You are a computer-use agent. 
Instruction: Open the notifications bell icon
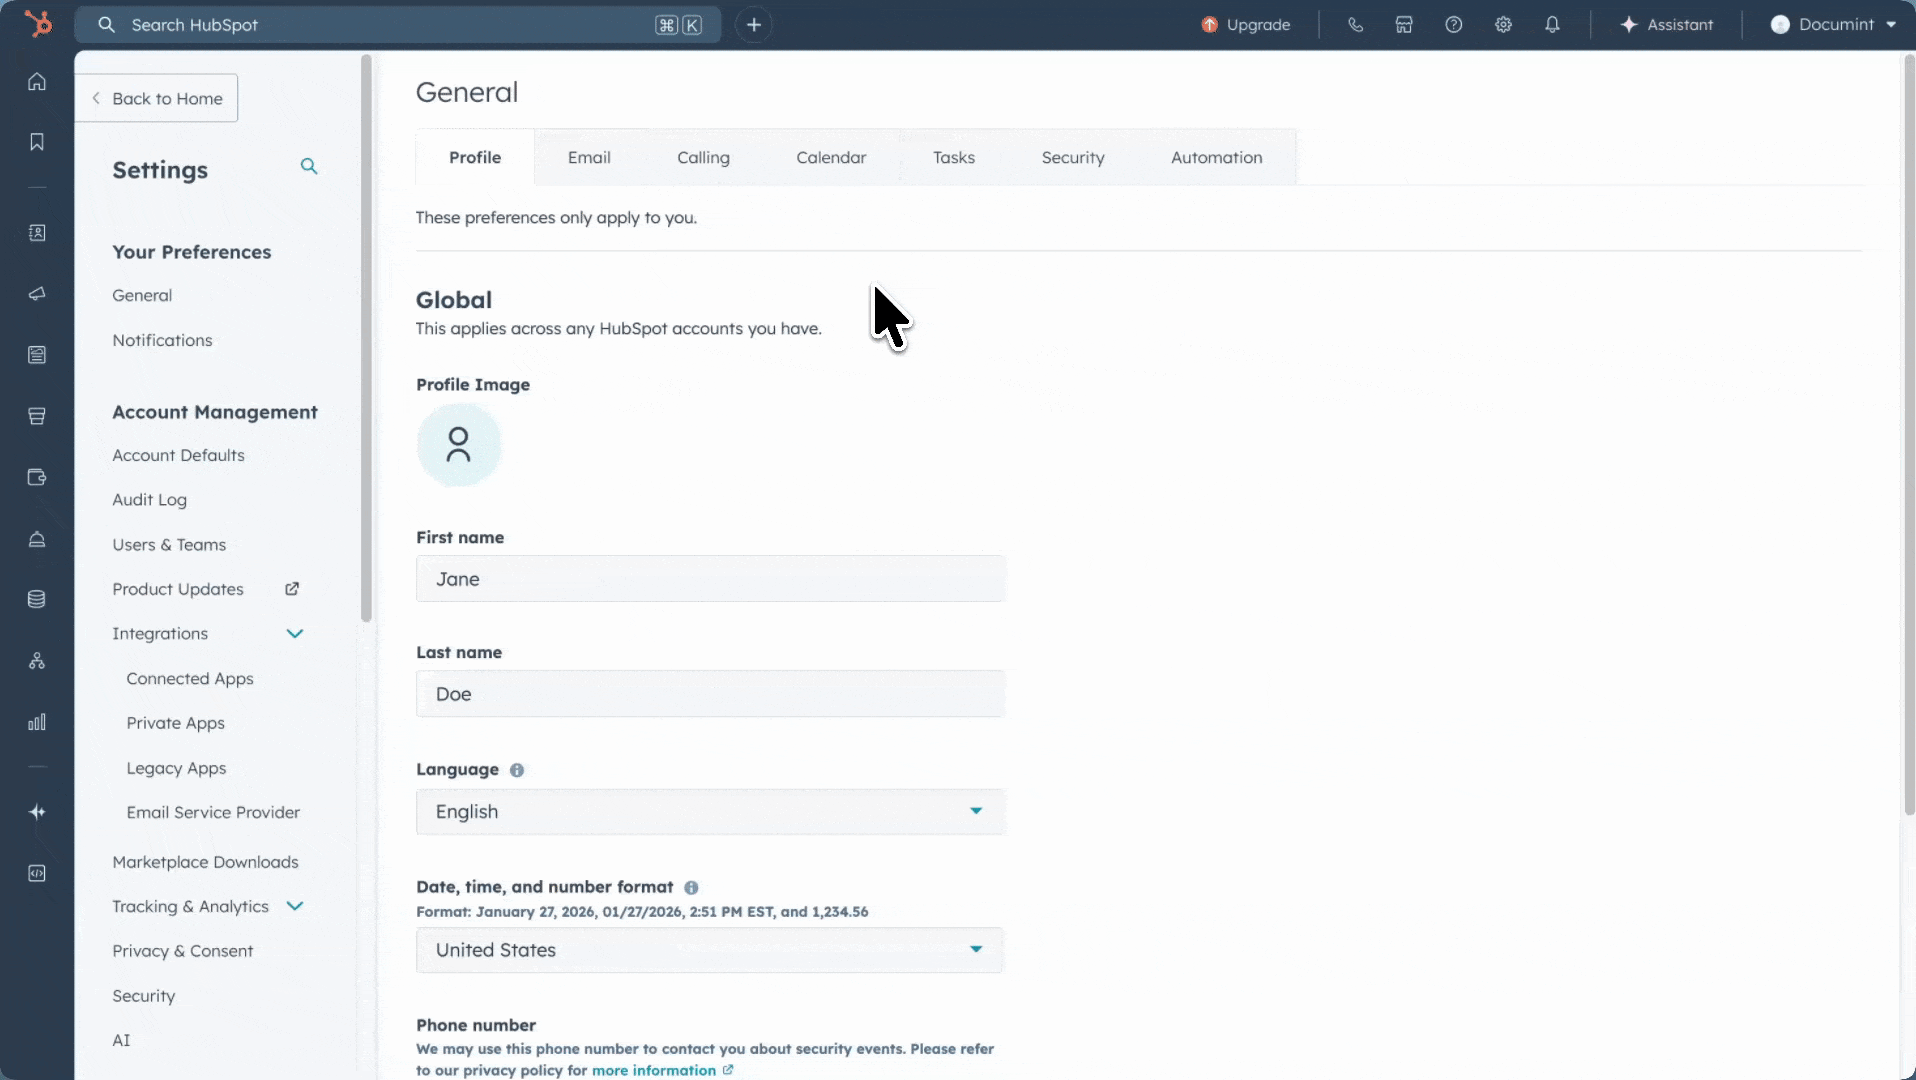coord(1552,25)
